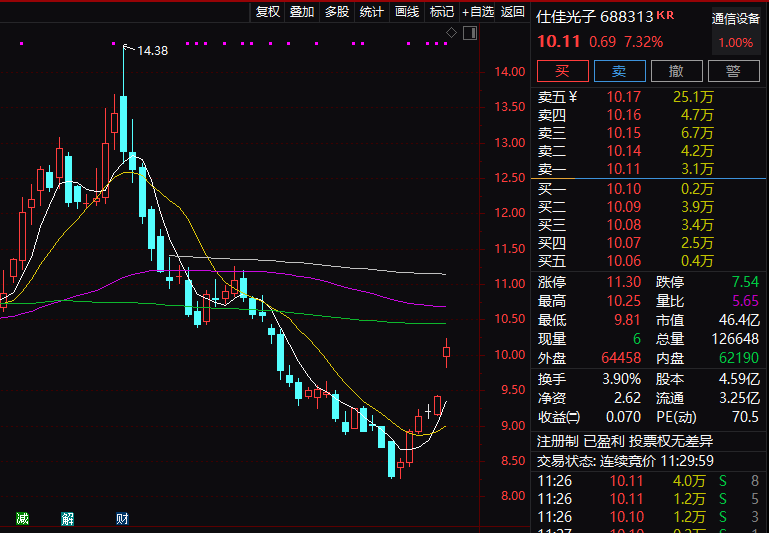Click the 财 marker at chart bottom
This screenshot has width=769, height=533.
[122, 518]
